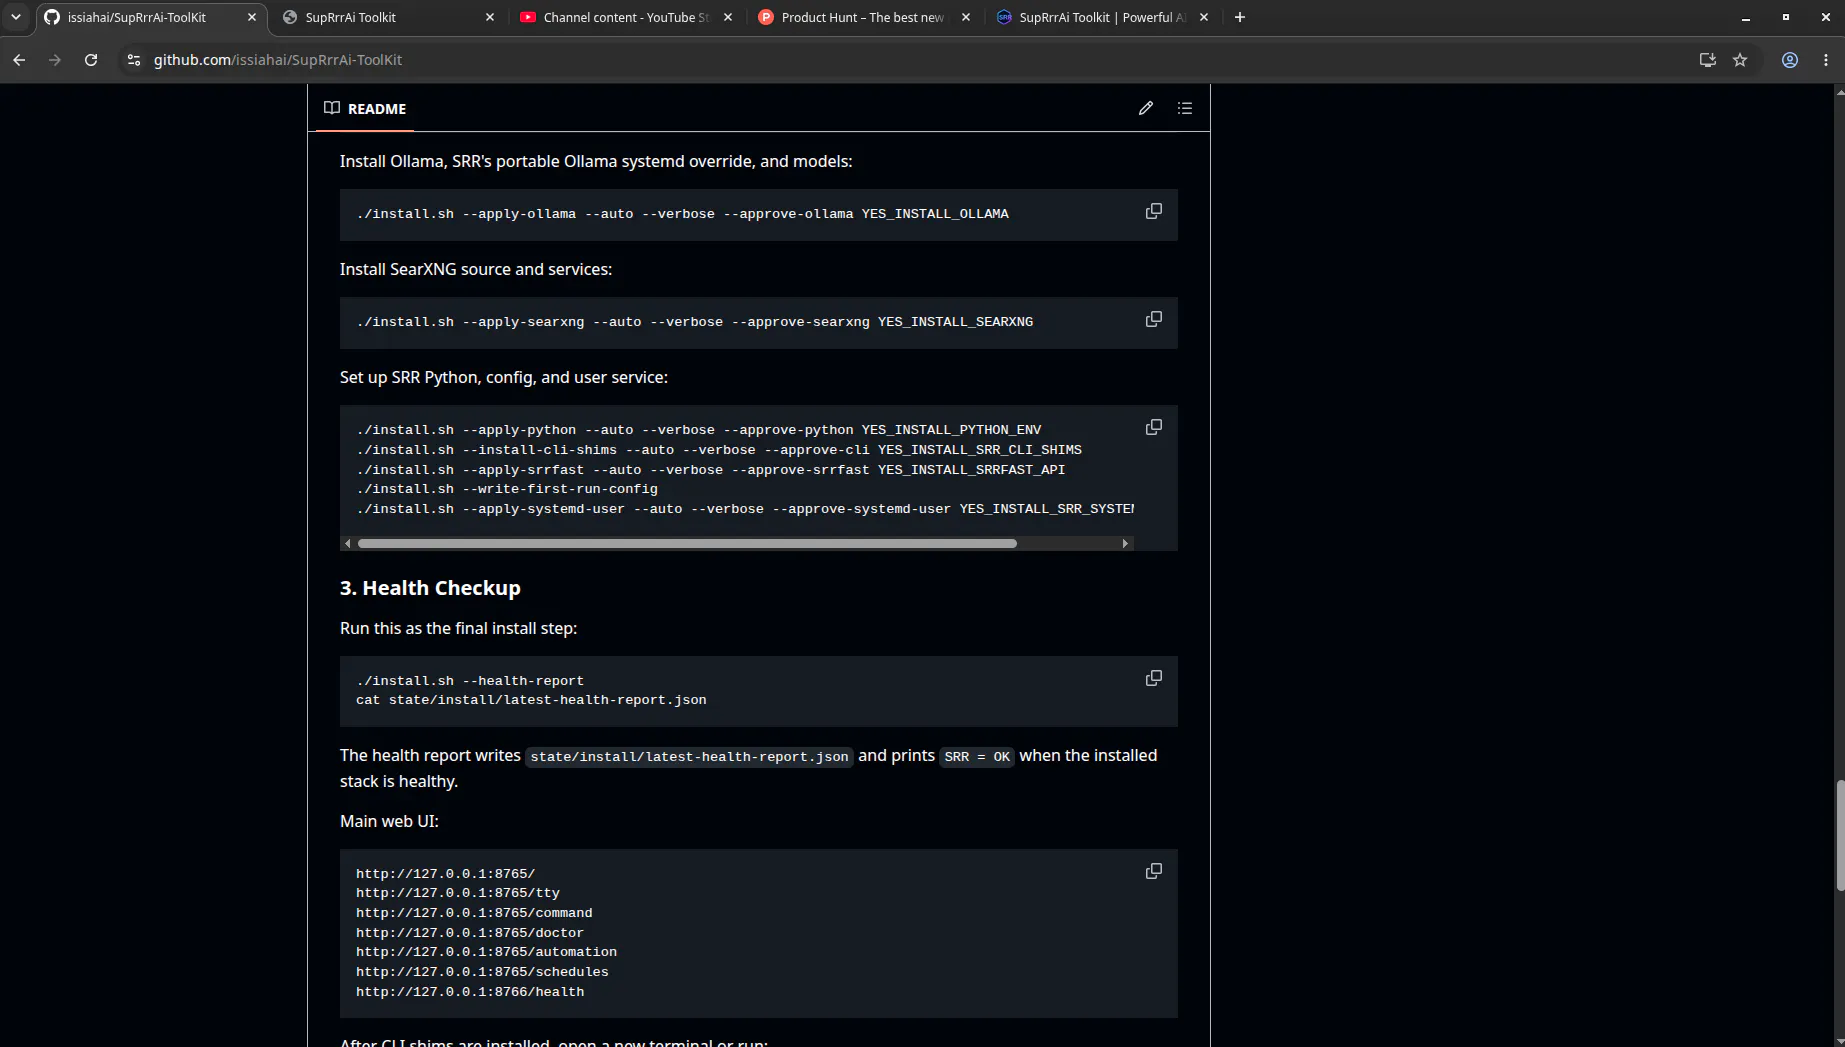This screenshot has height=1047, width=1845.
Task: Click the ./install.sh --health-report line
Action: click(470, 681)
